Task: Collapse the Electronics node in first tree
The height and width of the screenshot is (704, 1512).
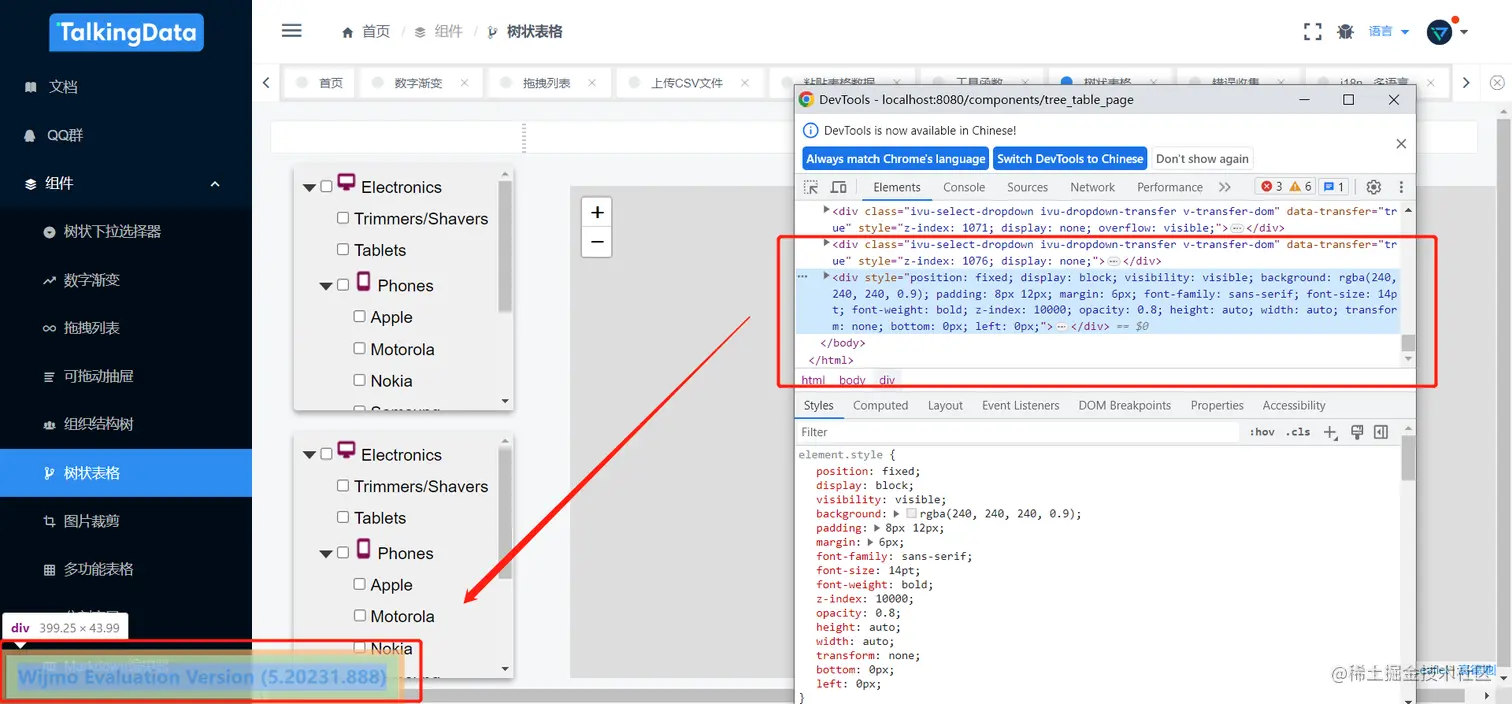Action: [x=309, y=187]
